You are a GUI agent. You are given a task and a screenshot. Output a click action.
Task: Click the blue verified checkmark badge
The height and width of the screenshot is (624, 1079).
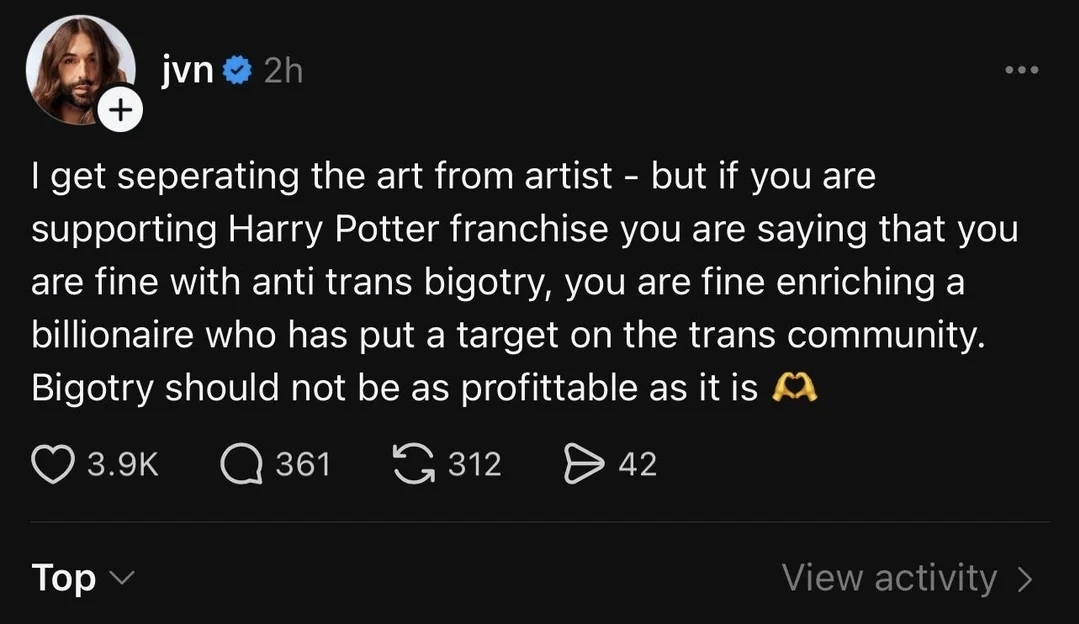(x=236, y=71)
